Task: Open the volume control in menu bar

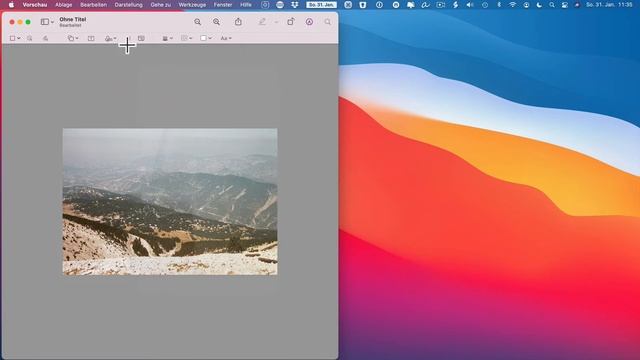Action: (x=470, y=5)
